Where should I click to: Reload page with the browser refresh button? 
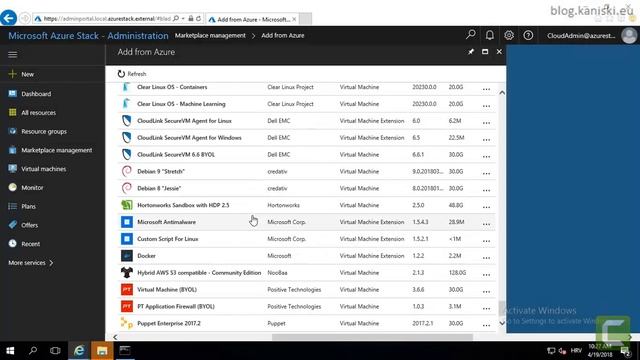(x=198, y=19)
